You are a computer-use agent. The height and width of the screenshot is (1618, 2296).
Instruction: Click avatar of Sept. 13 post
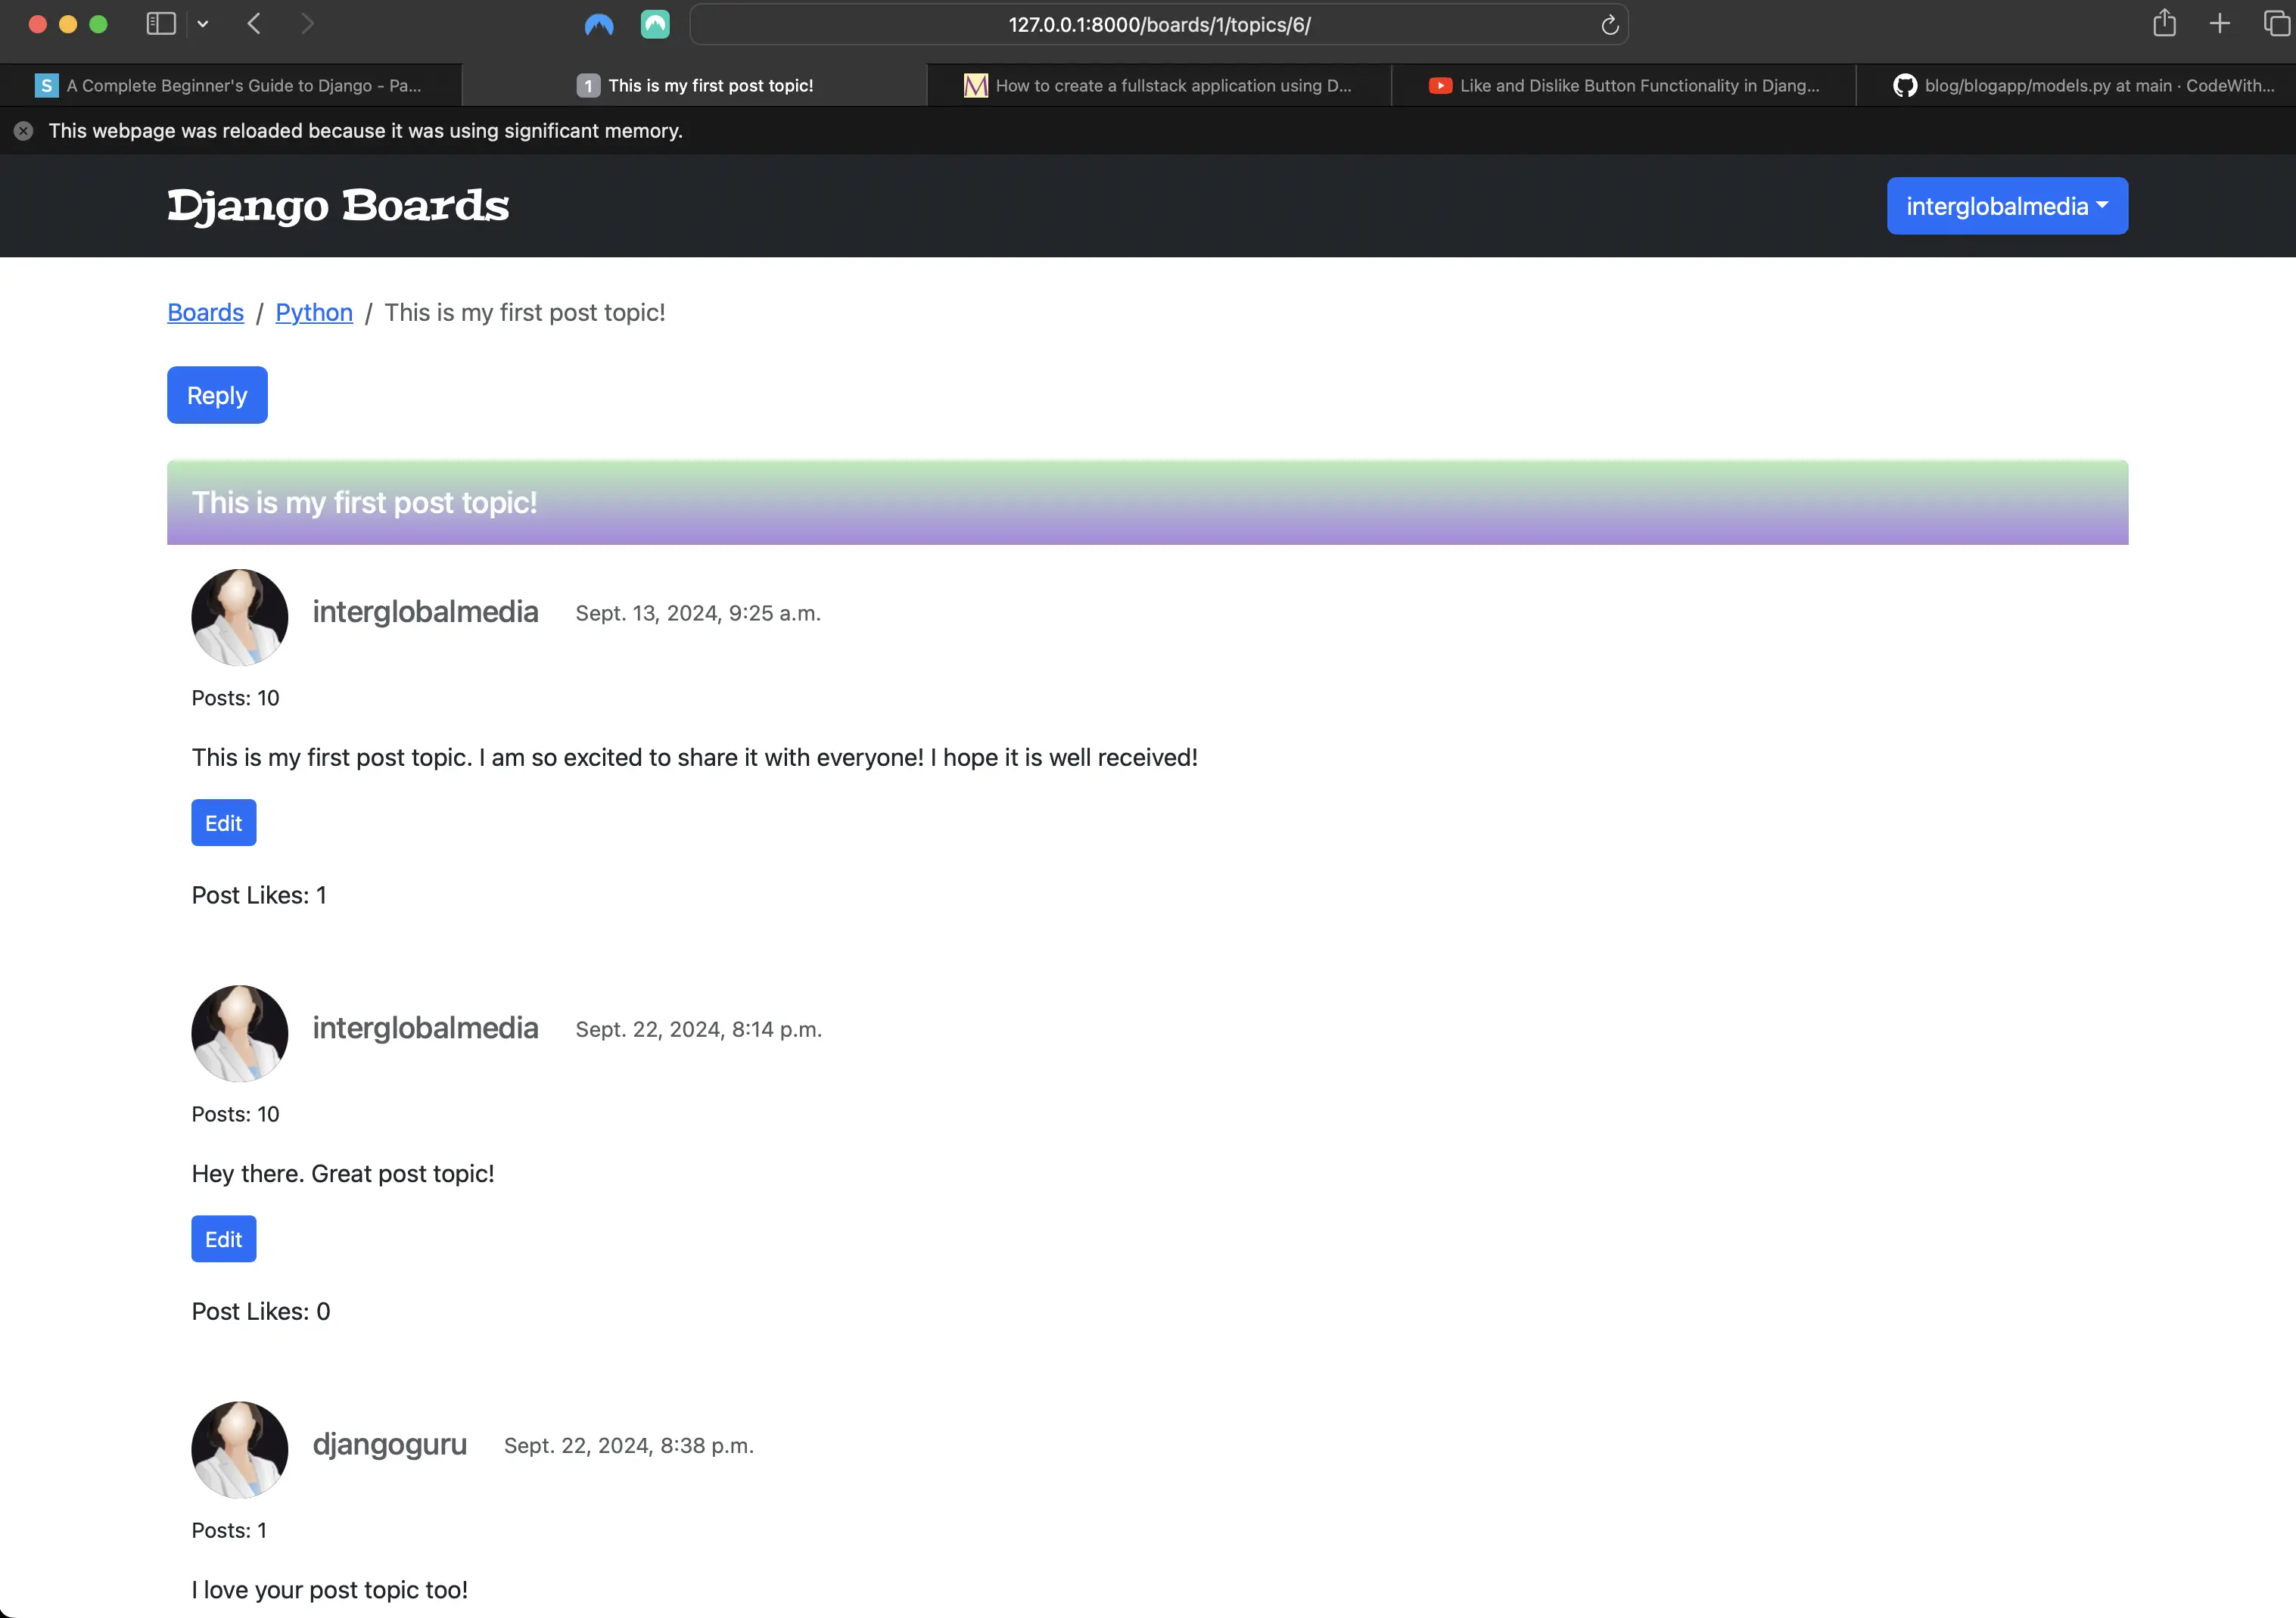click(240, 617)
